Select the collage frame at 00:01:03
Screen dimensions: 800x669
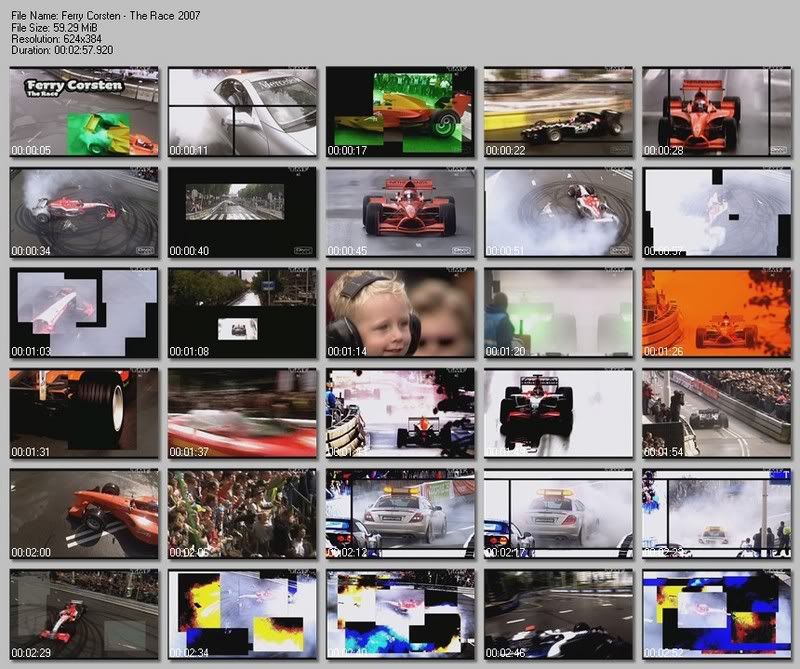[x=84, y=312]
